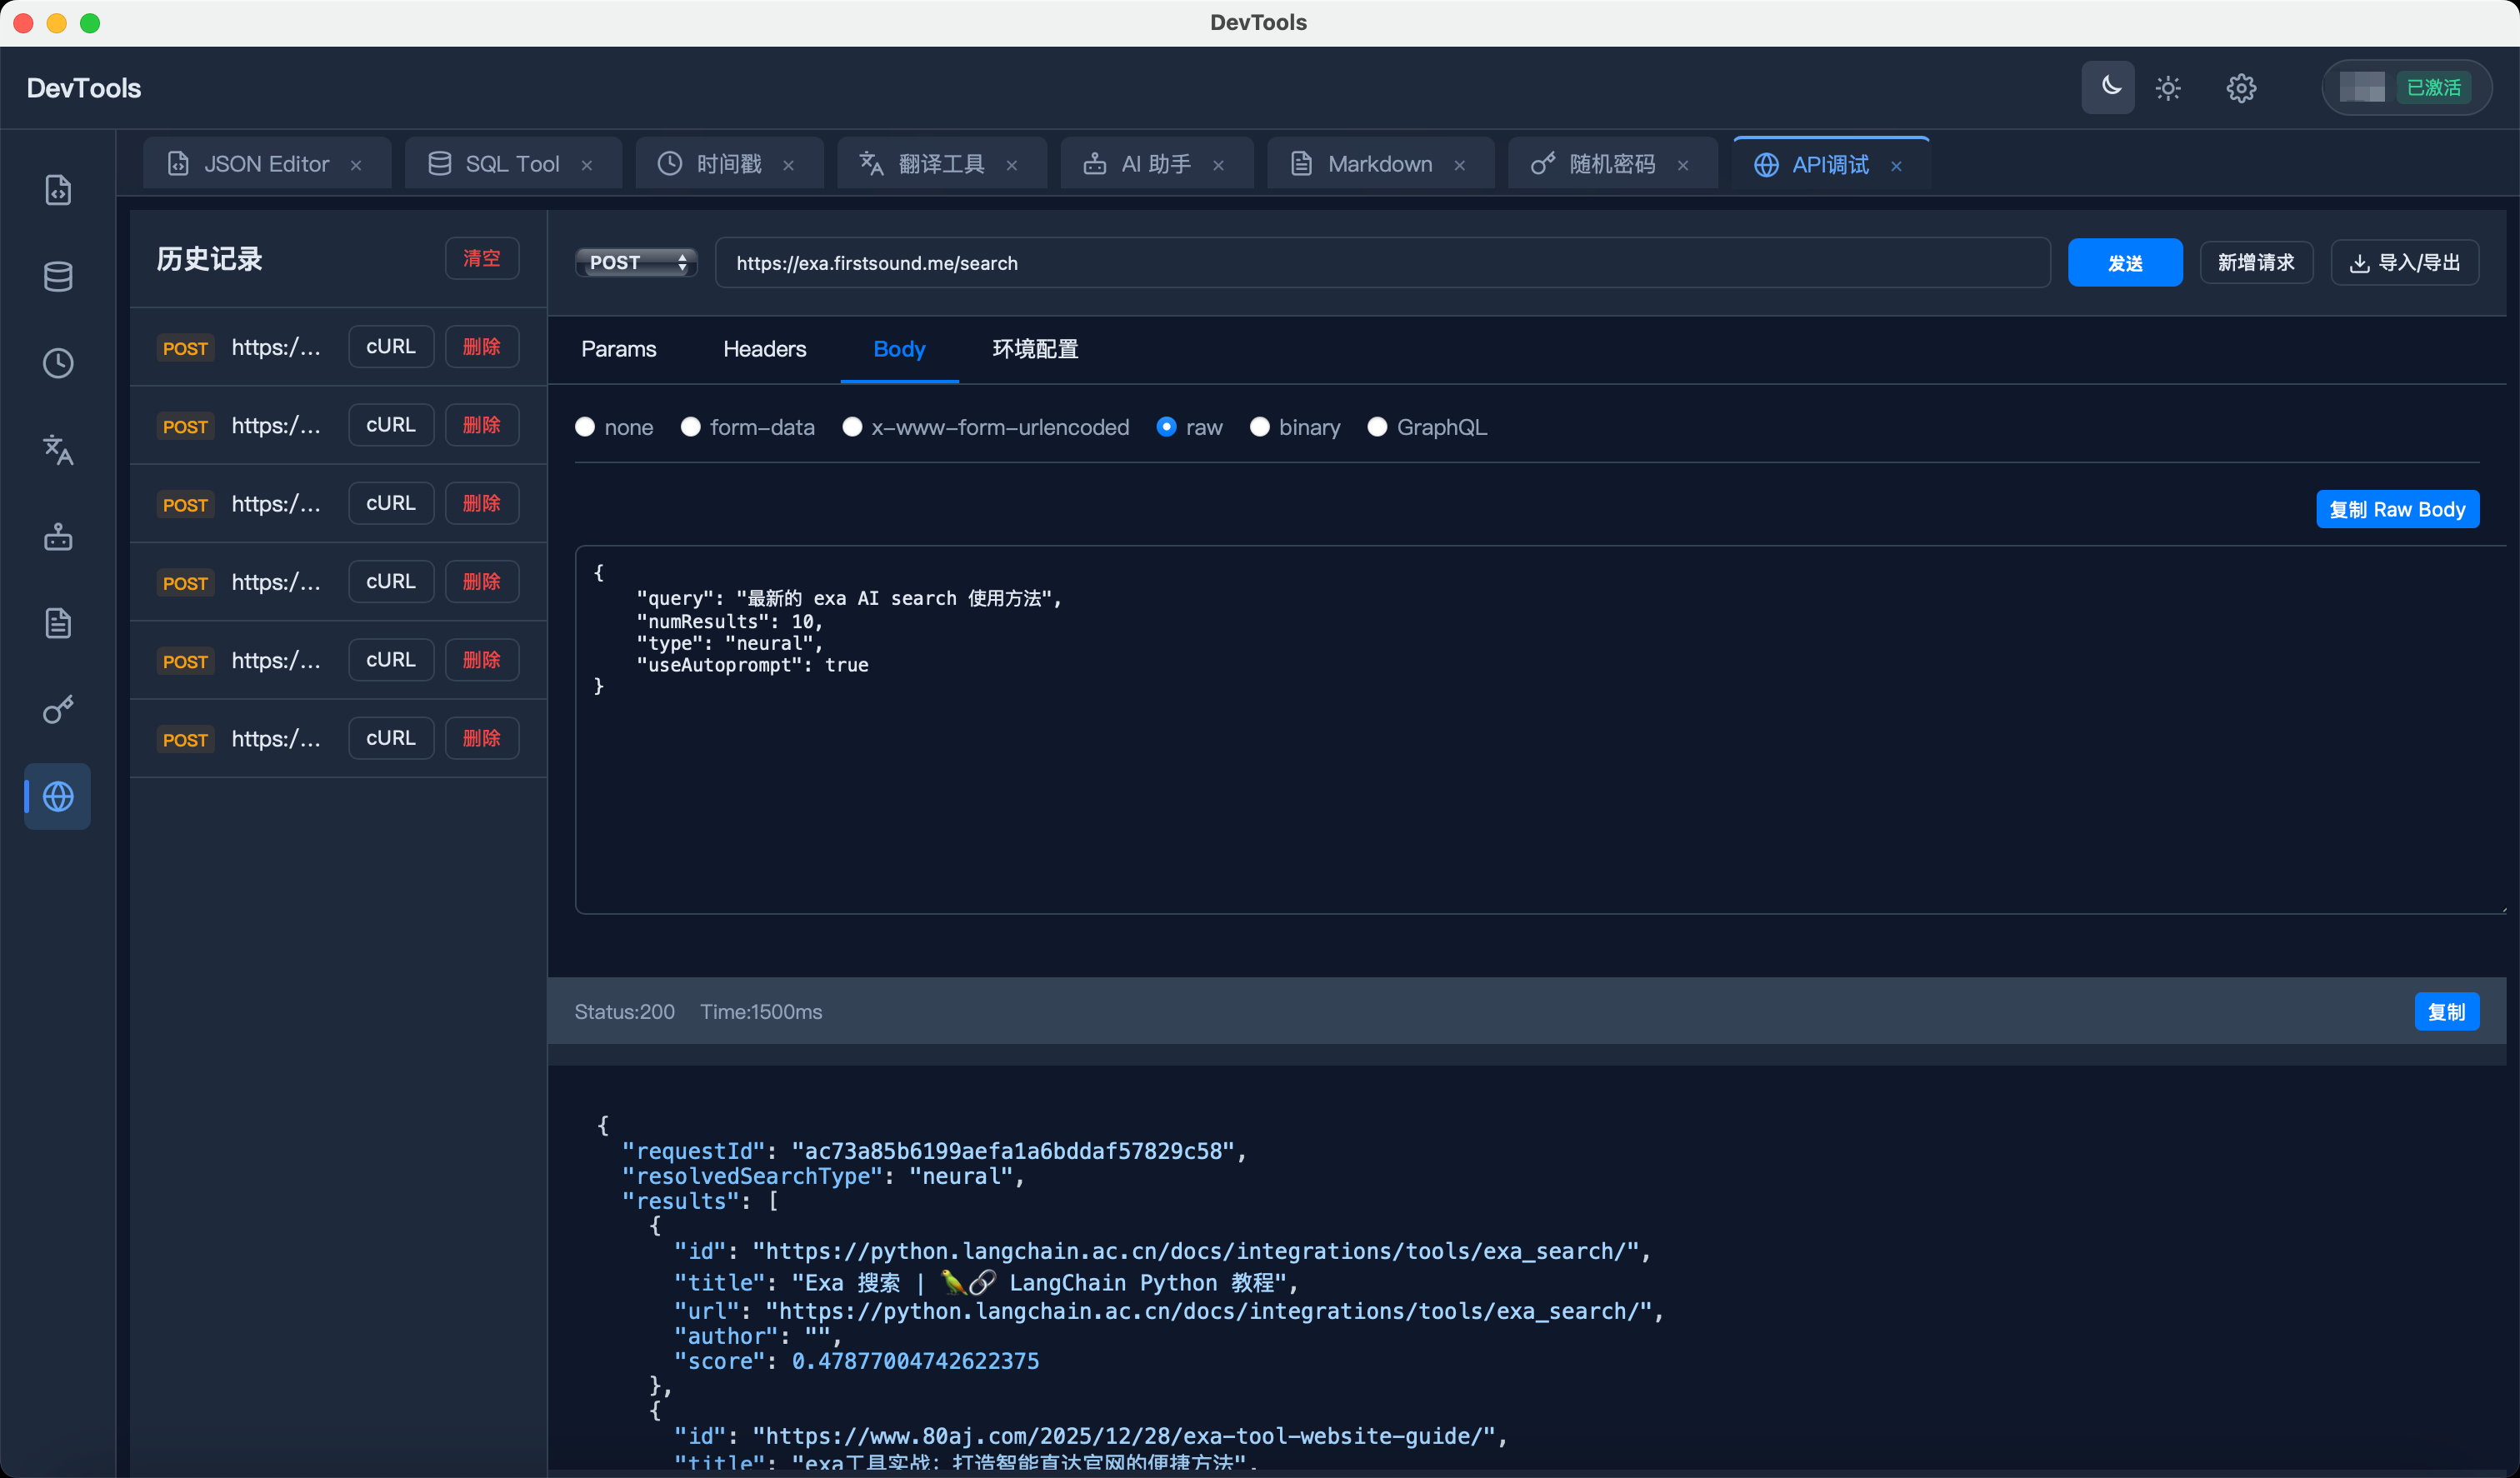The width and height of the screenshot is (2520, 1478).
Task: Switch to light mode sun icon
Action: (2168, 88)
